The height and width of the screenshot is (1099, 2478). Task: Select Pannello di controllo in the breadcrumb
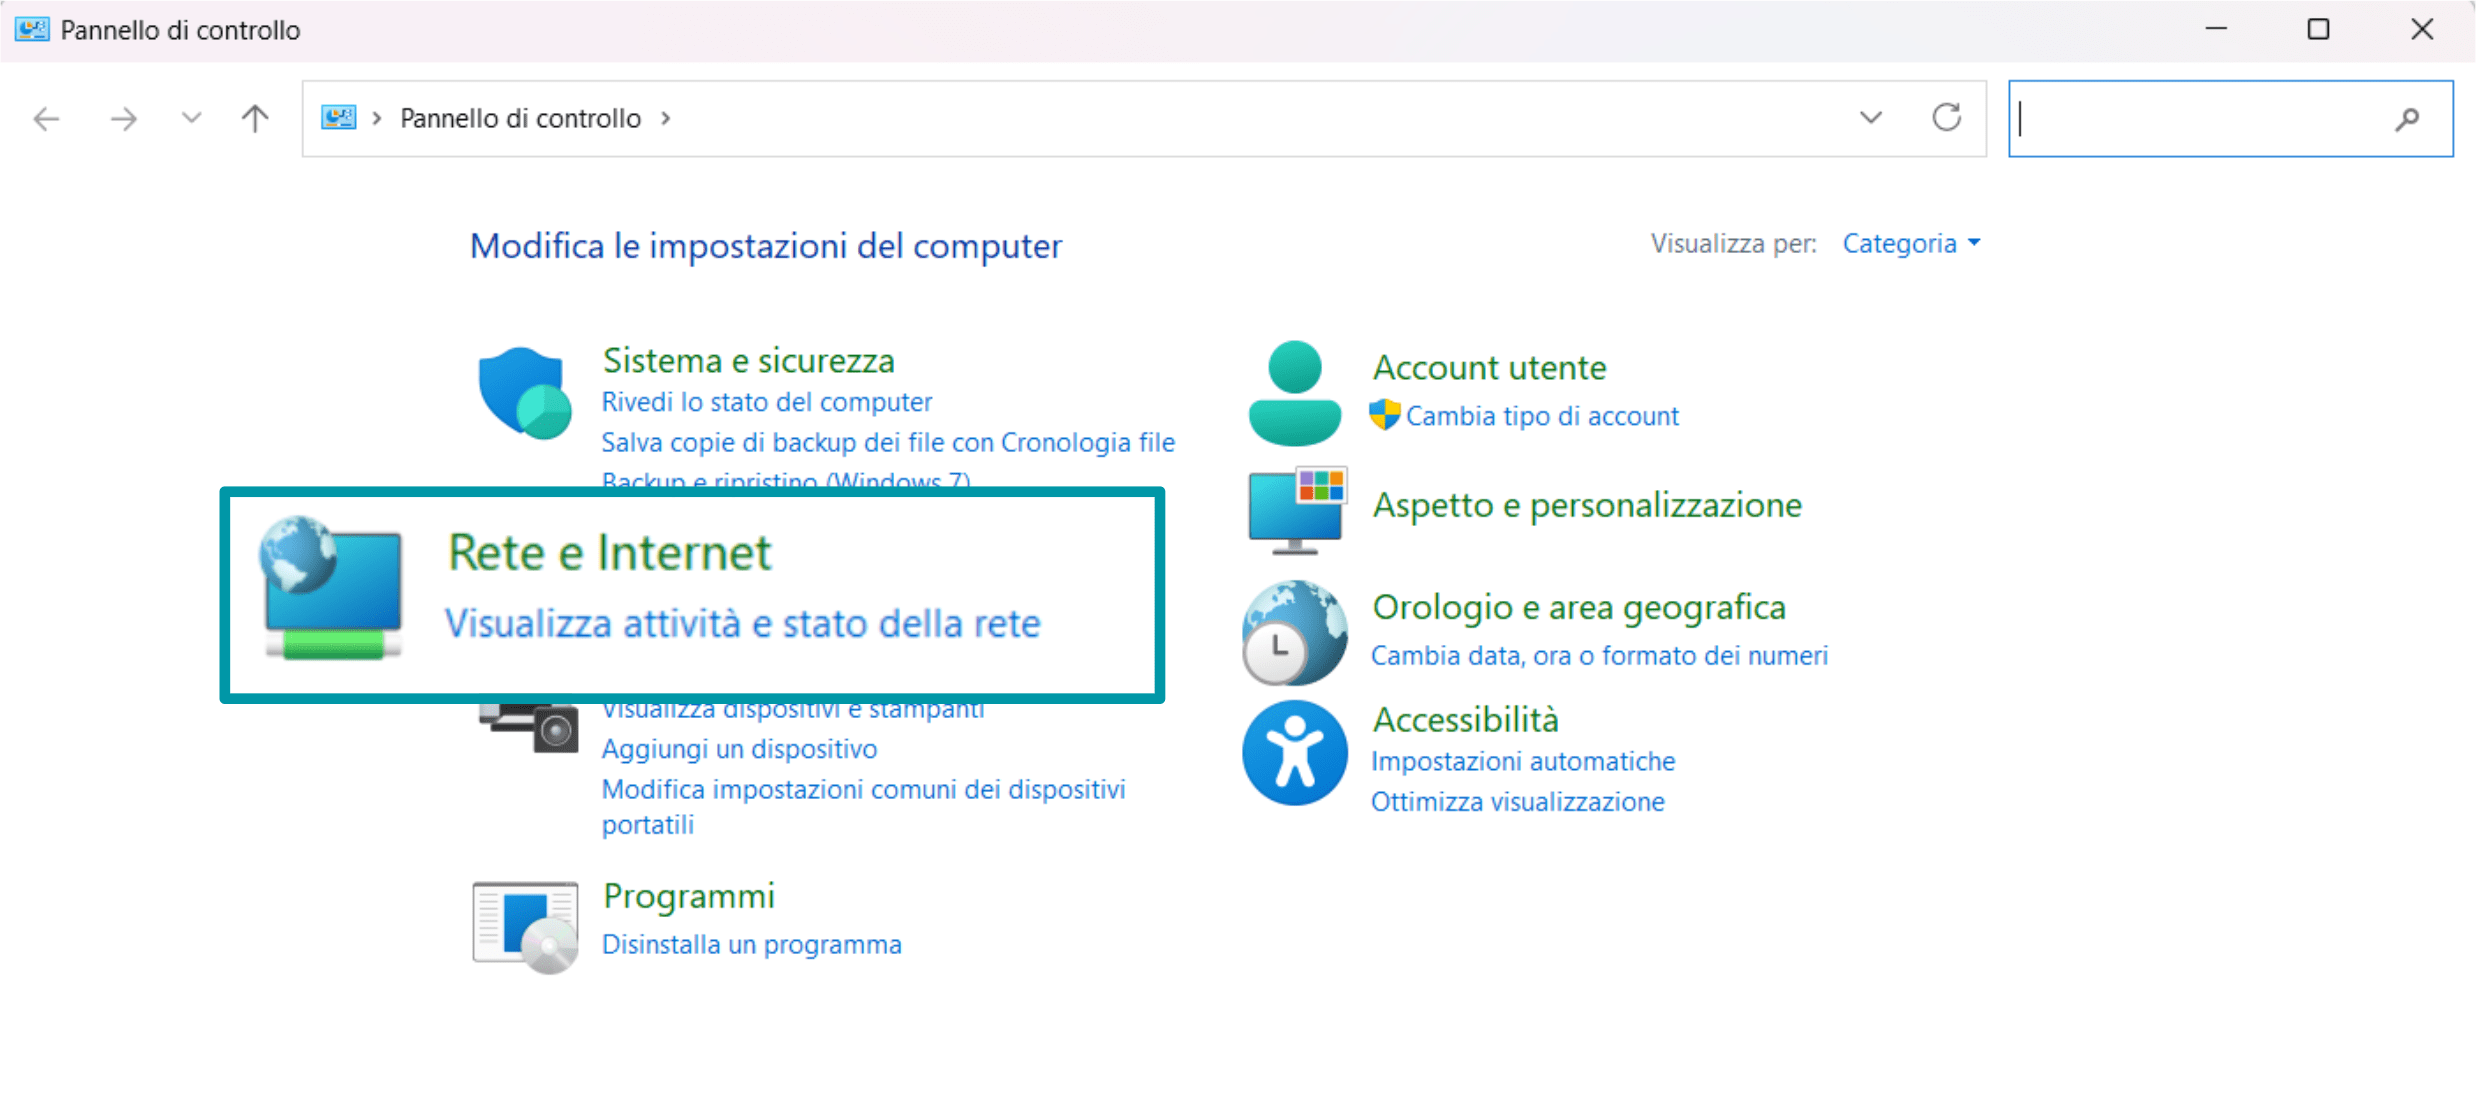pyautogui.click(x=520, y=117)
